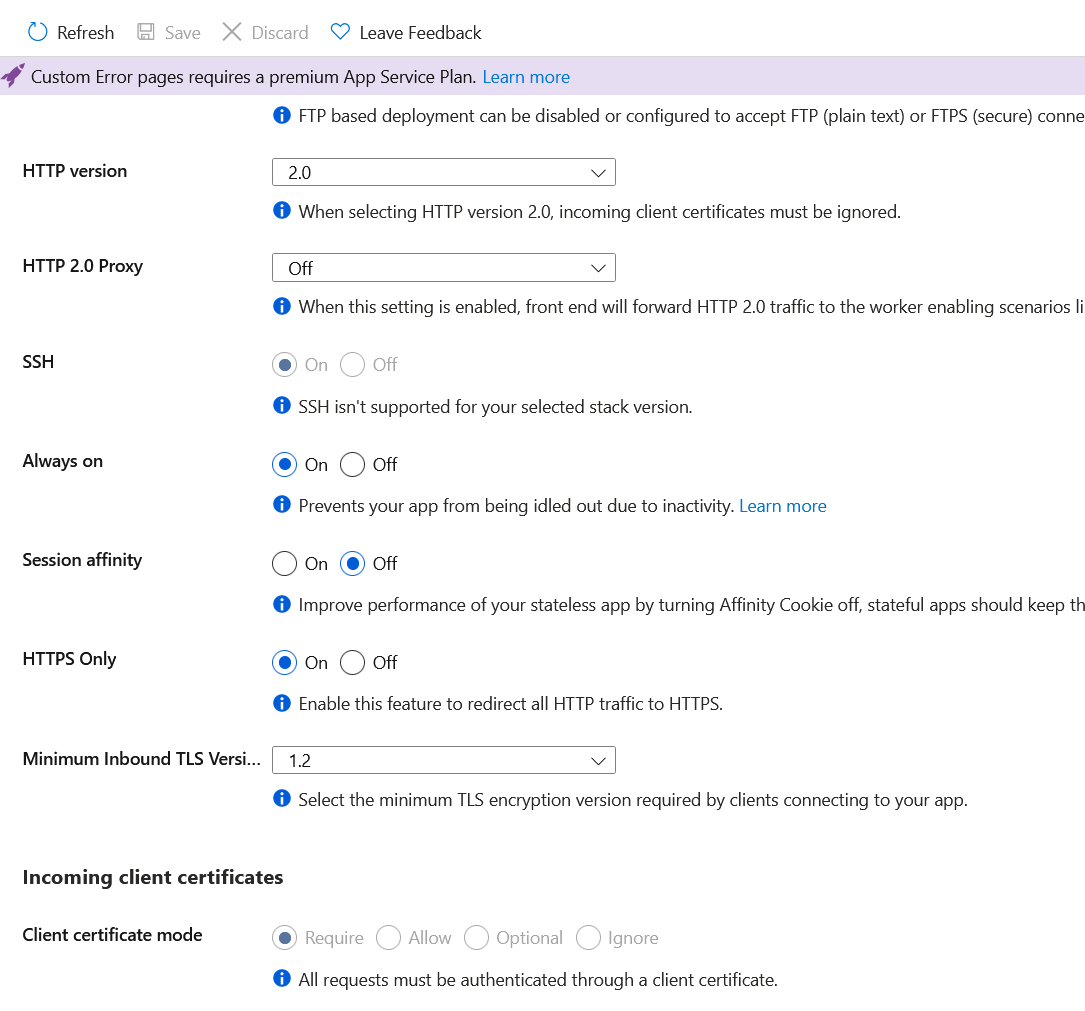Click the Save floppy disk icon
This screenshot has height=1011, width=1085.
point(145,32)
